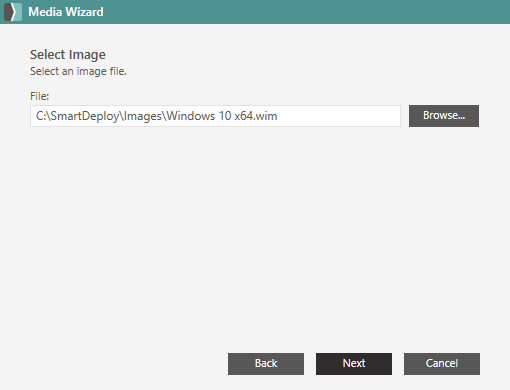Click empty wizard body below file field
510x390 pixels.
253,233
